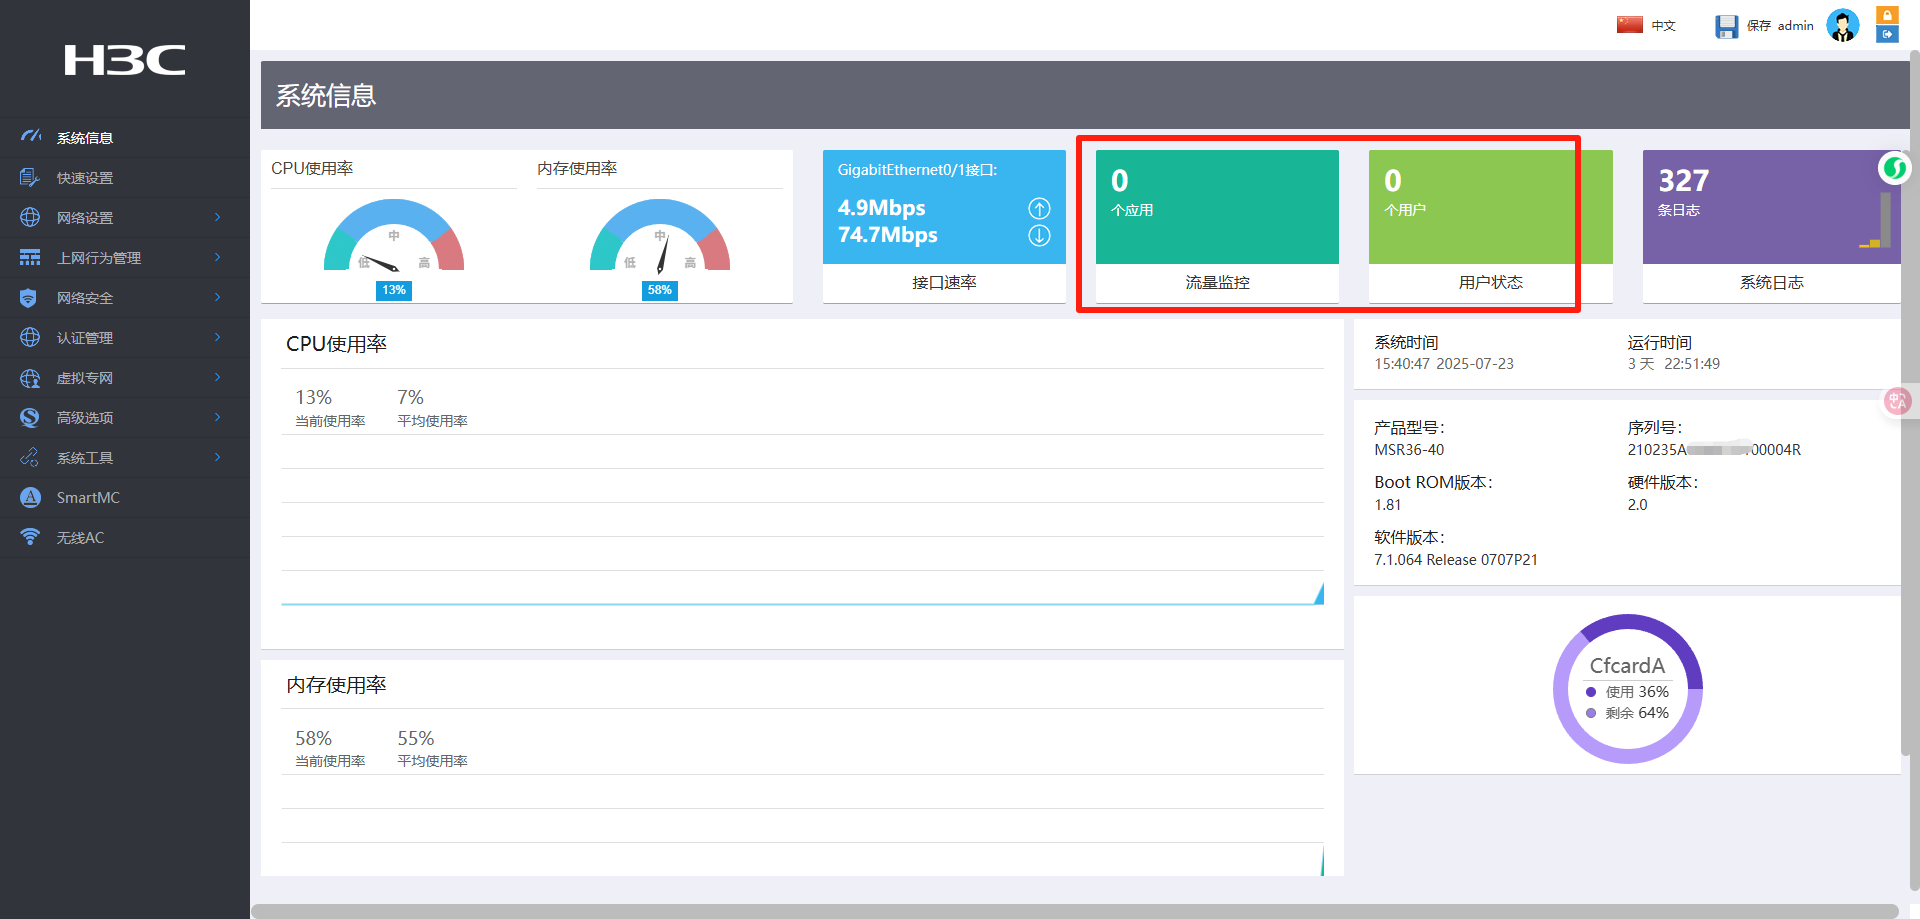Click the H3C logo
This screenshot has width=1920, height=919.
pos(125,60)
